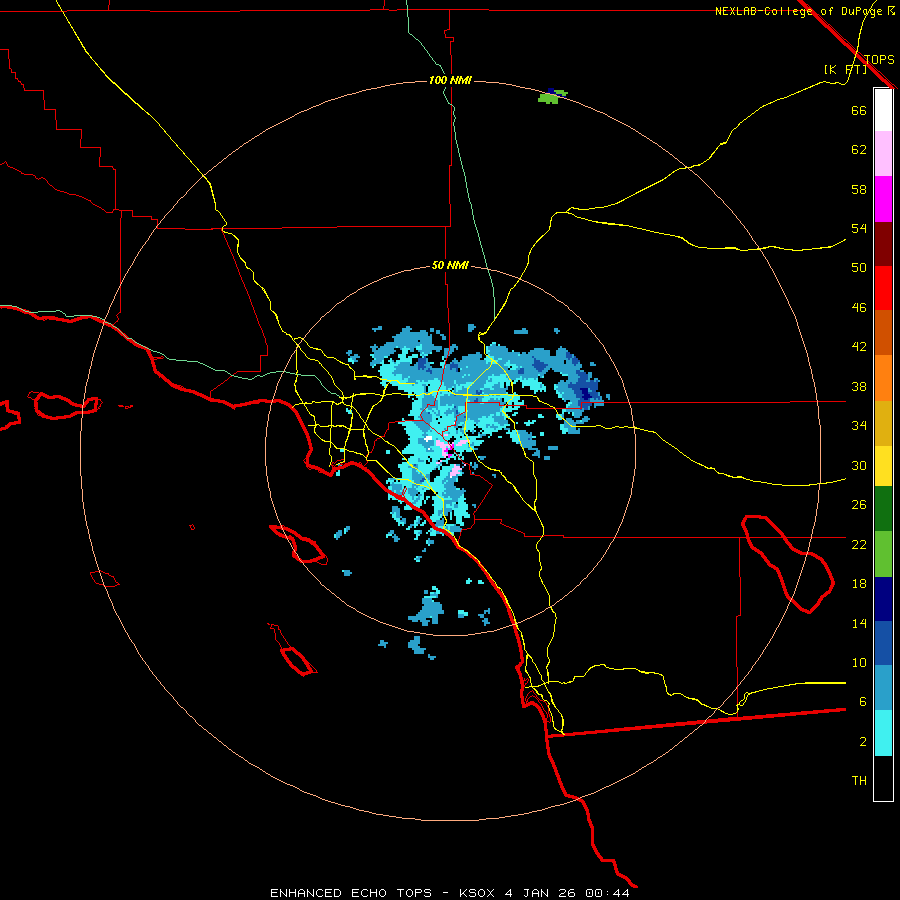Image resolution: width=900 pixels, height=900 pixels.
Task: Select the light green swatch near 22
Action: pyautogui.click(x=883, y=554)
